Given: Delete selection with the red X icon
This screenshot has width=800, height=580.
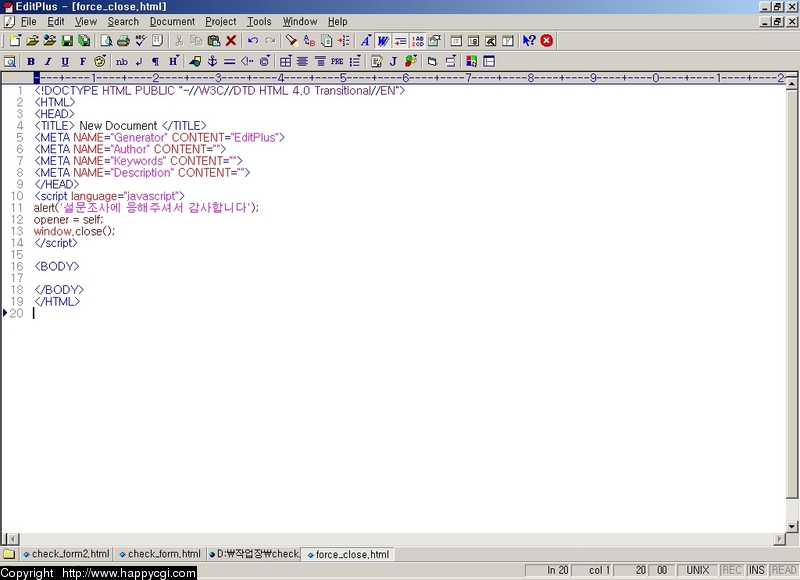Looking at the screenshot, I should pyautogui.click(x=231, y=41).
